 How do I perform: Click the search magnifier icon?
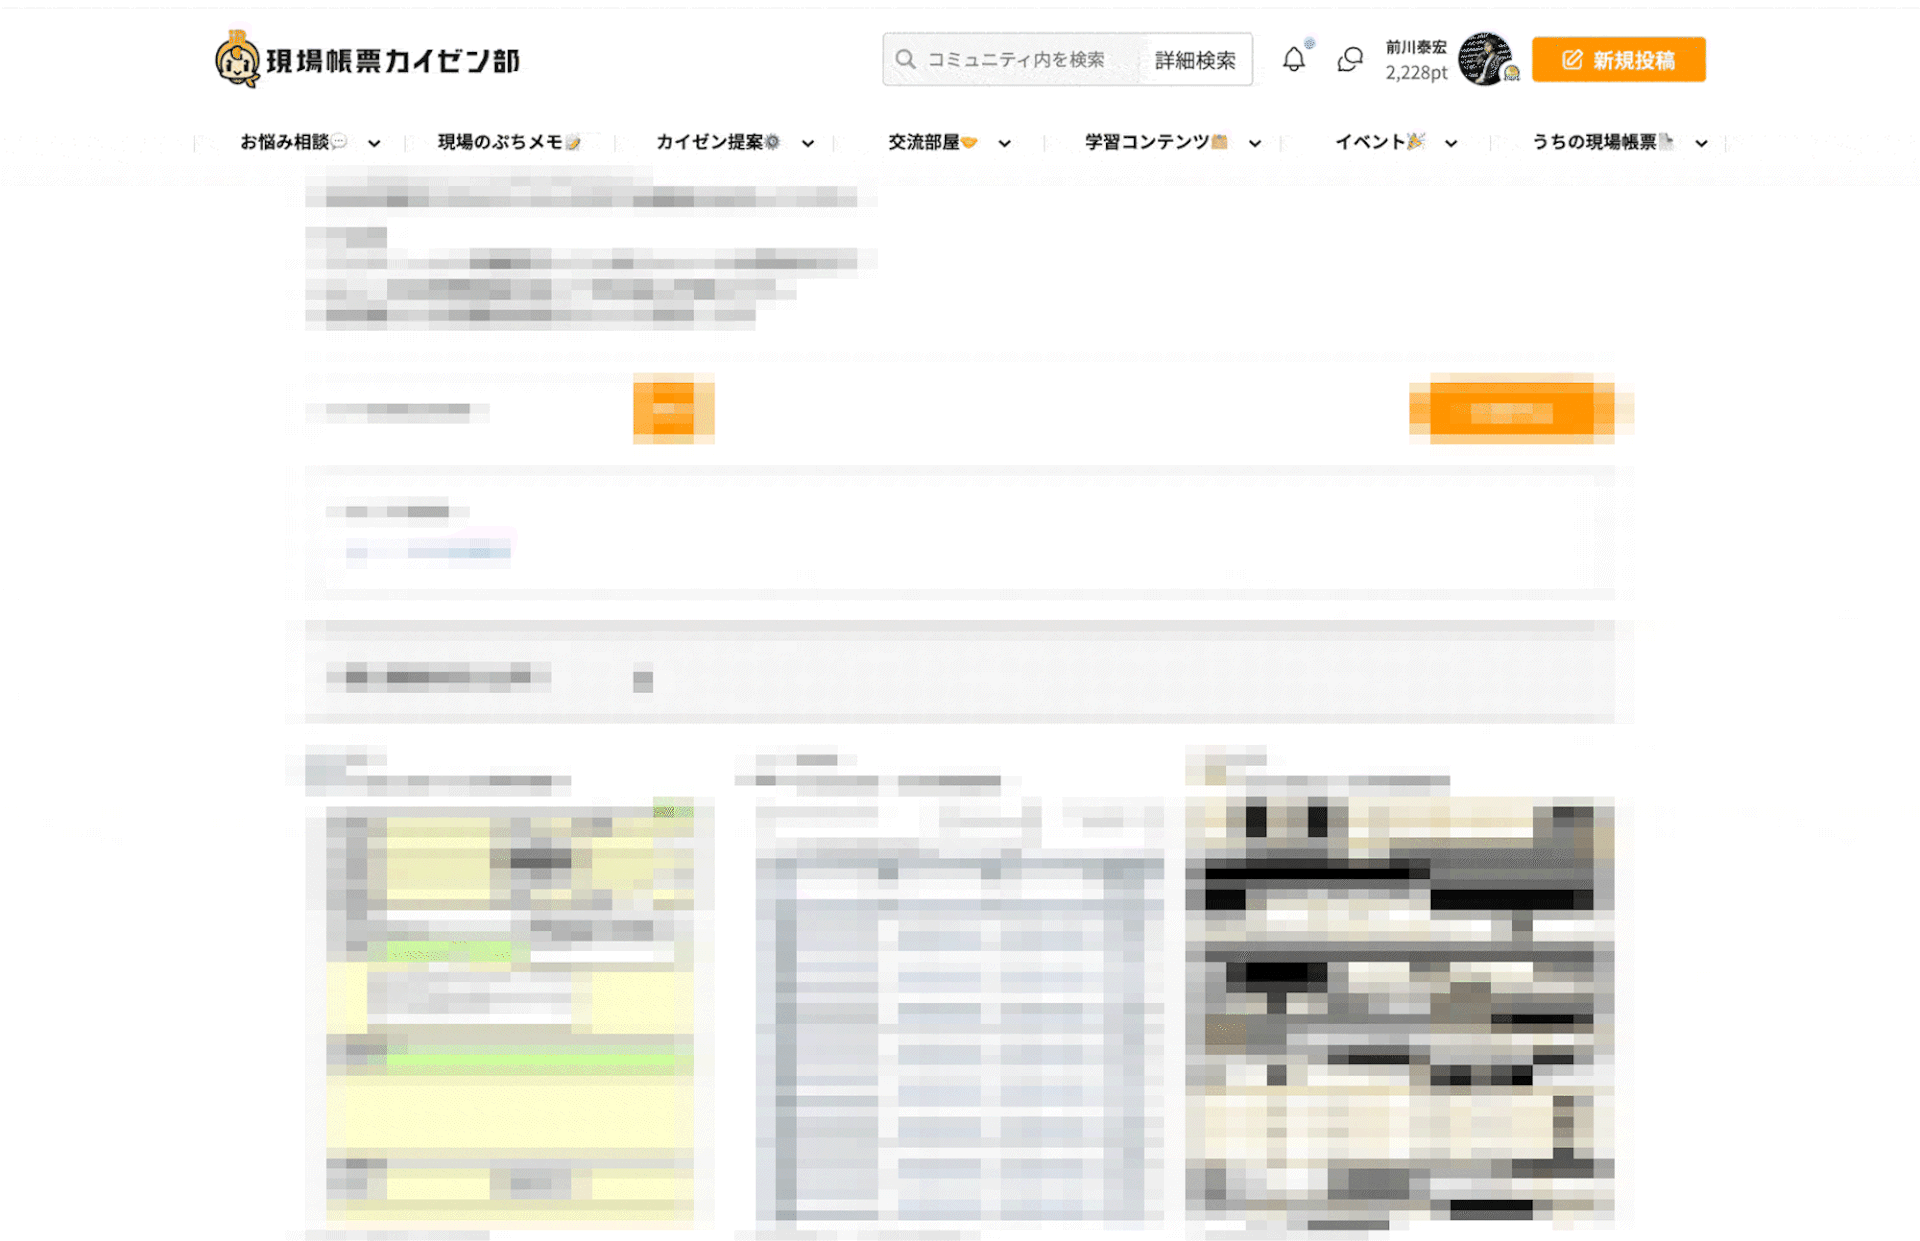pyautogui.click(x=905, y=60)
